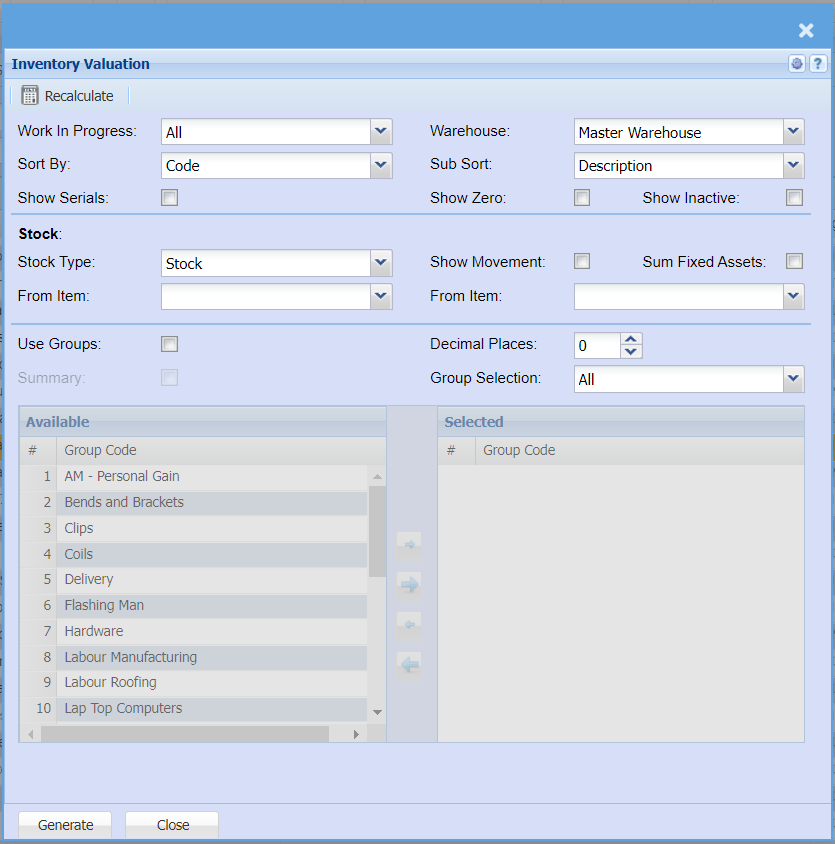Close the dialog with the white X
The height and width of the screenshot is (844, 835).
pos(806,30)
